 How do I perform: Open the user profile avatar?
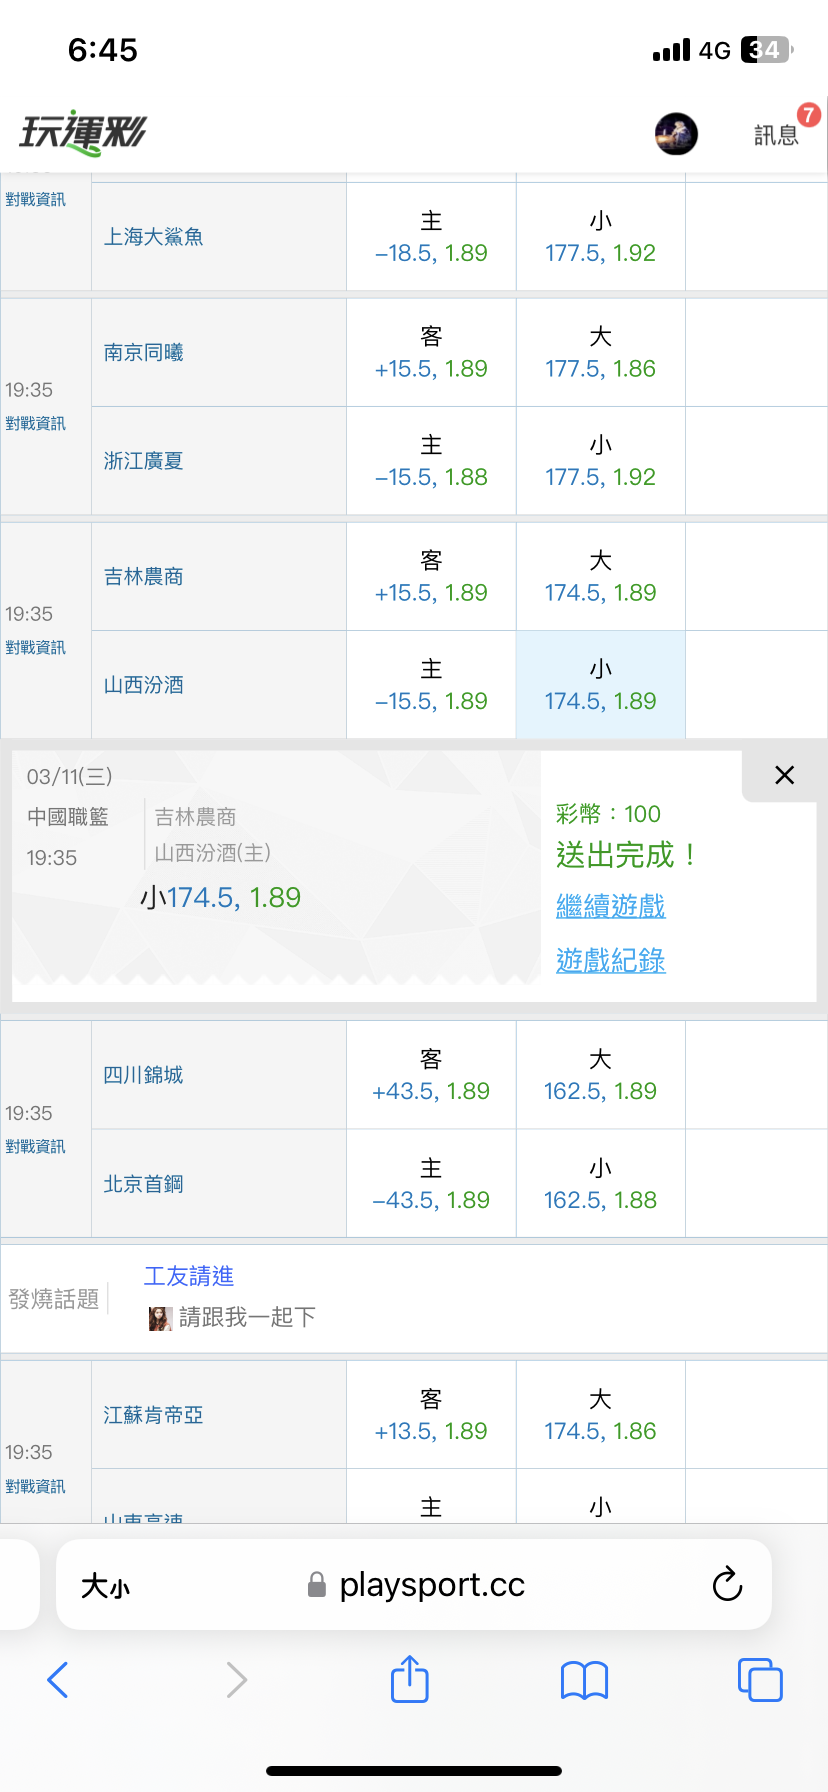tap(676, 134)
